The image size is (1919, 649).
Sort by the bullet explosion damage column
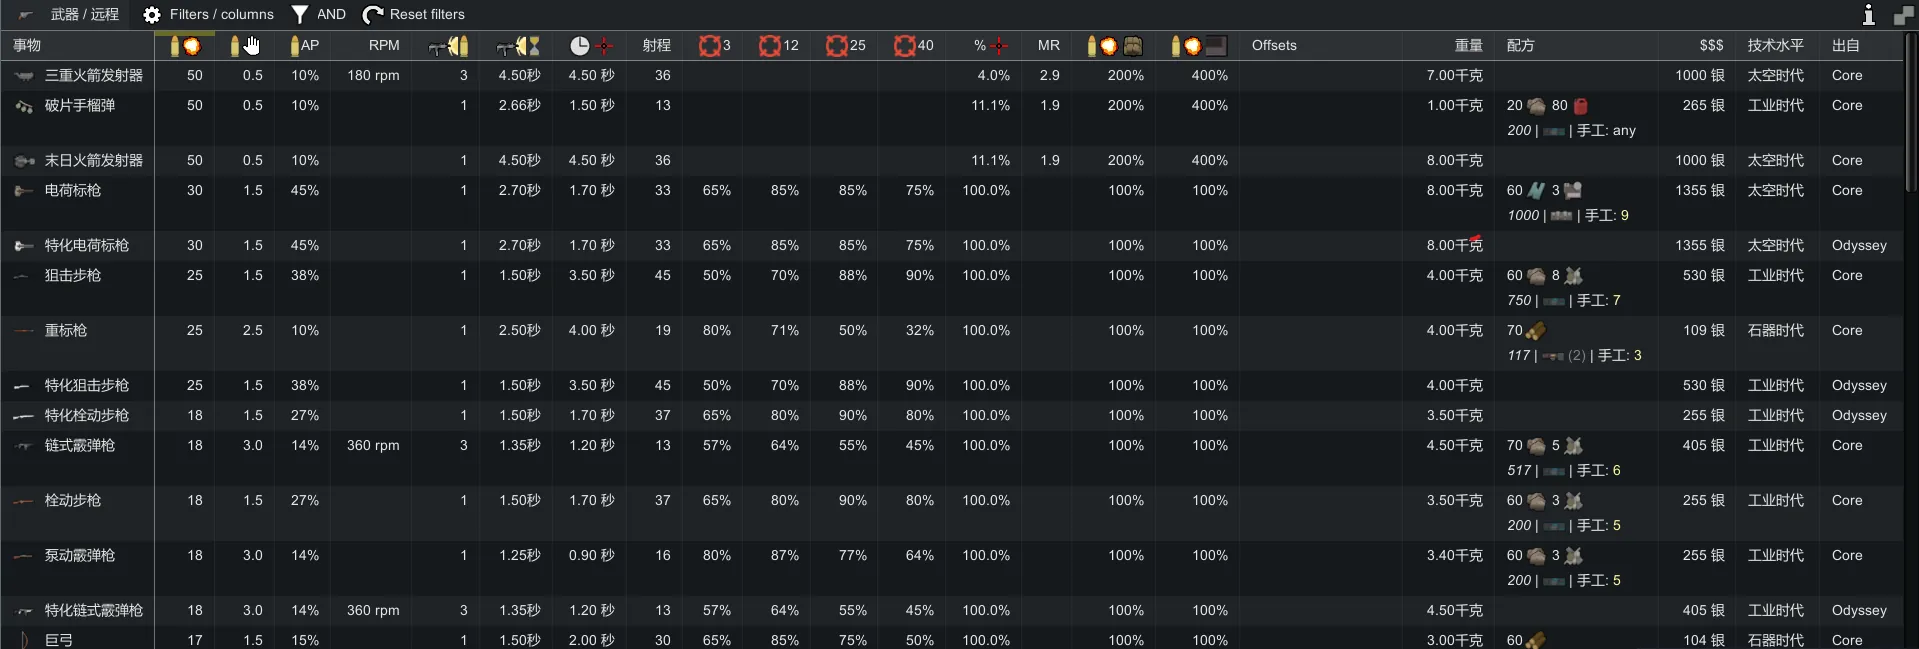[x=185, y=45]
